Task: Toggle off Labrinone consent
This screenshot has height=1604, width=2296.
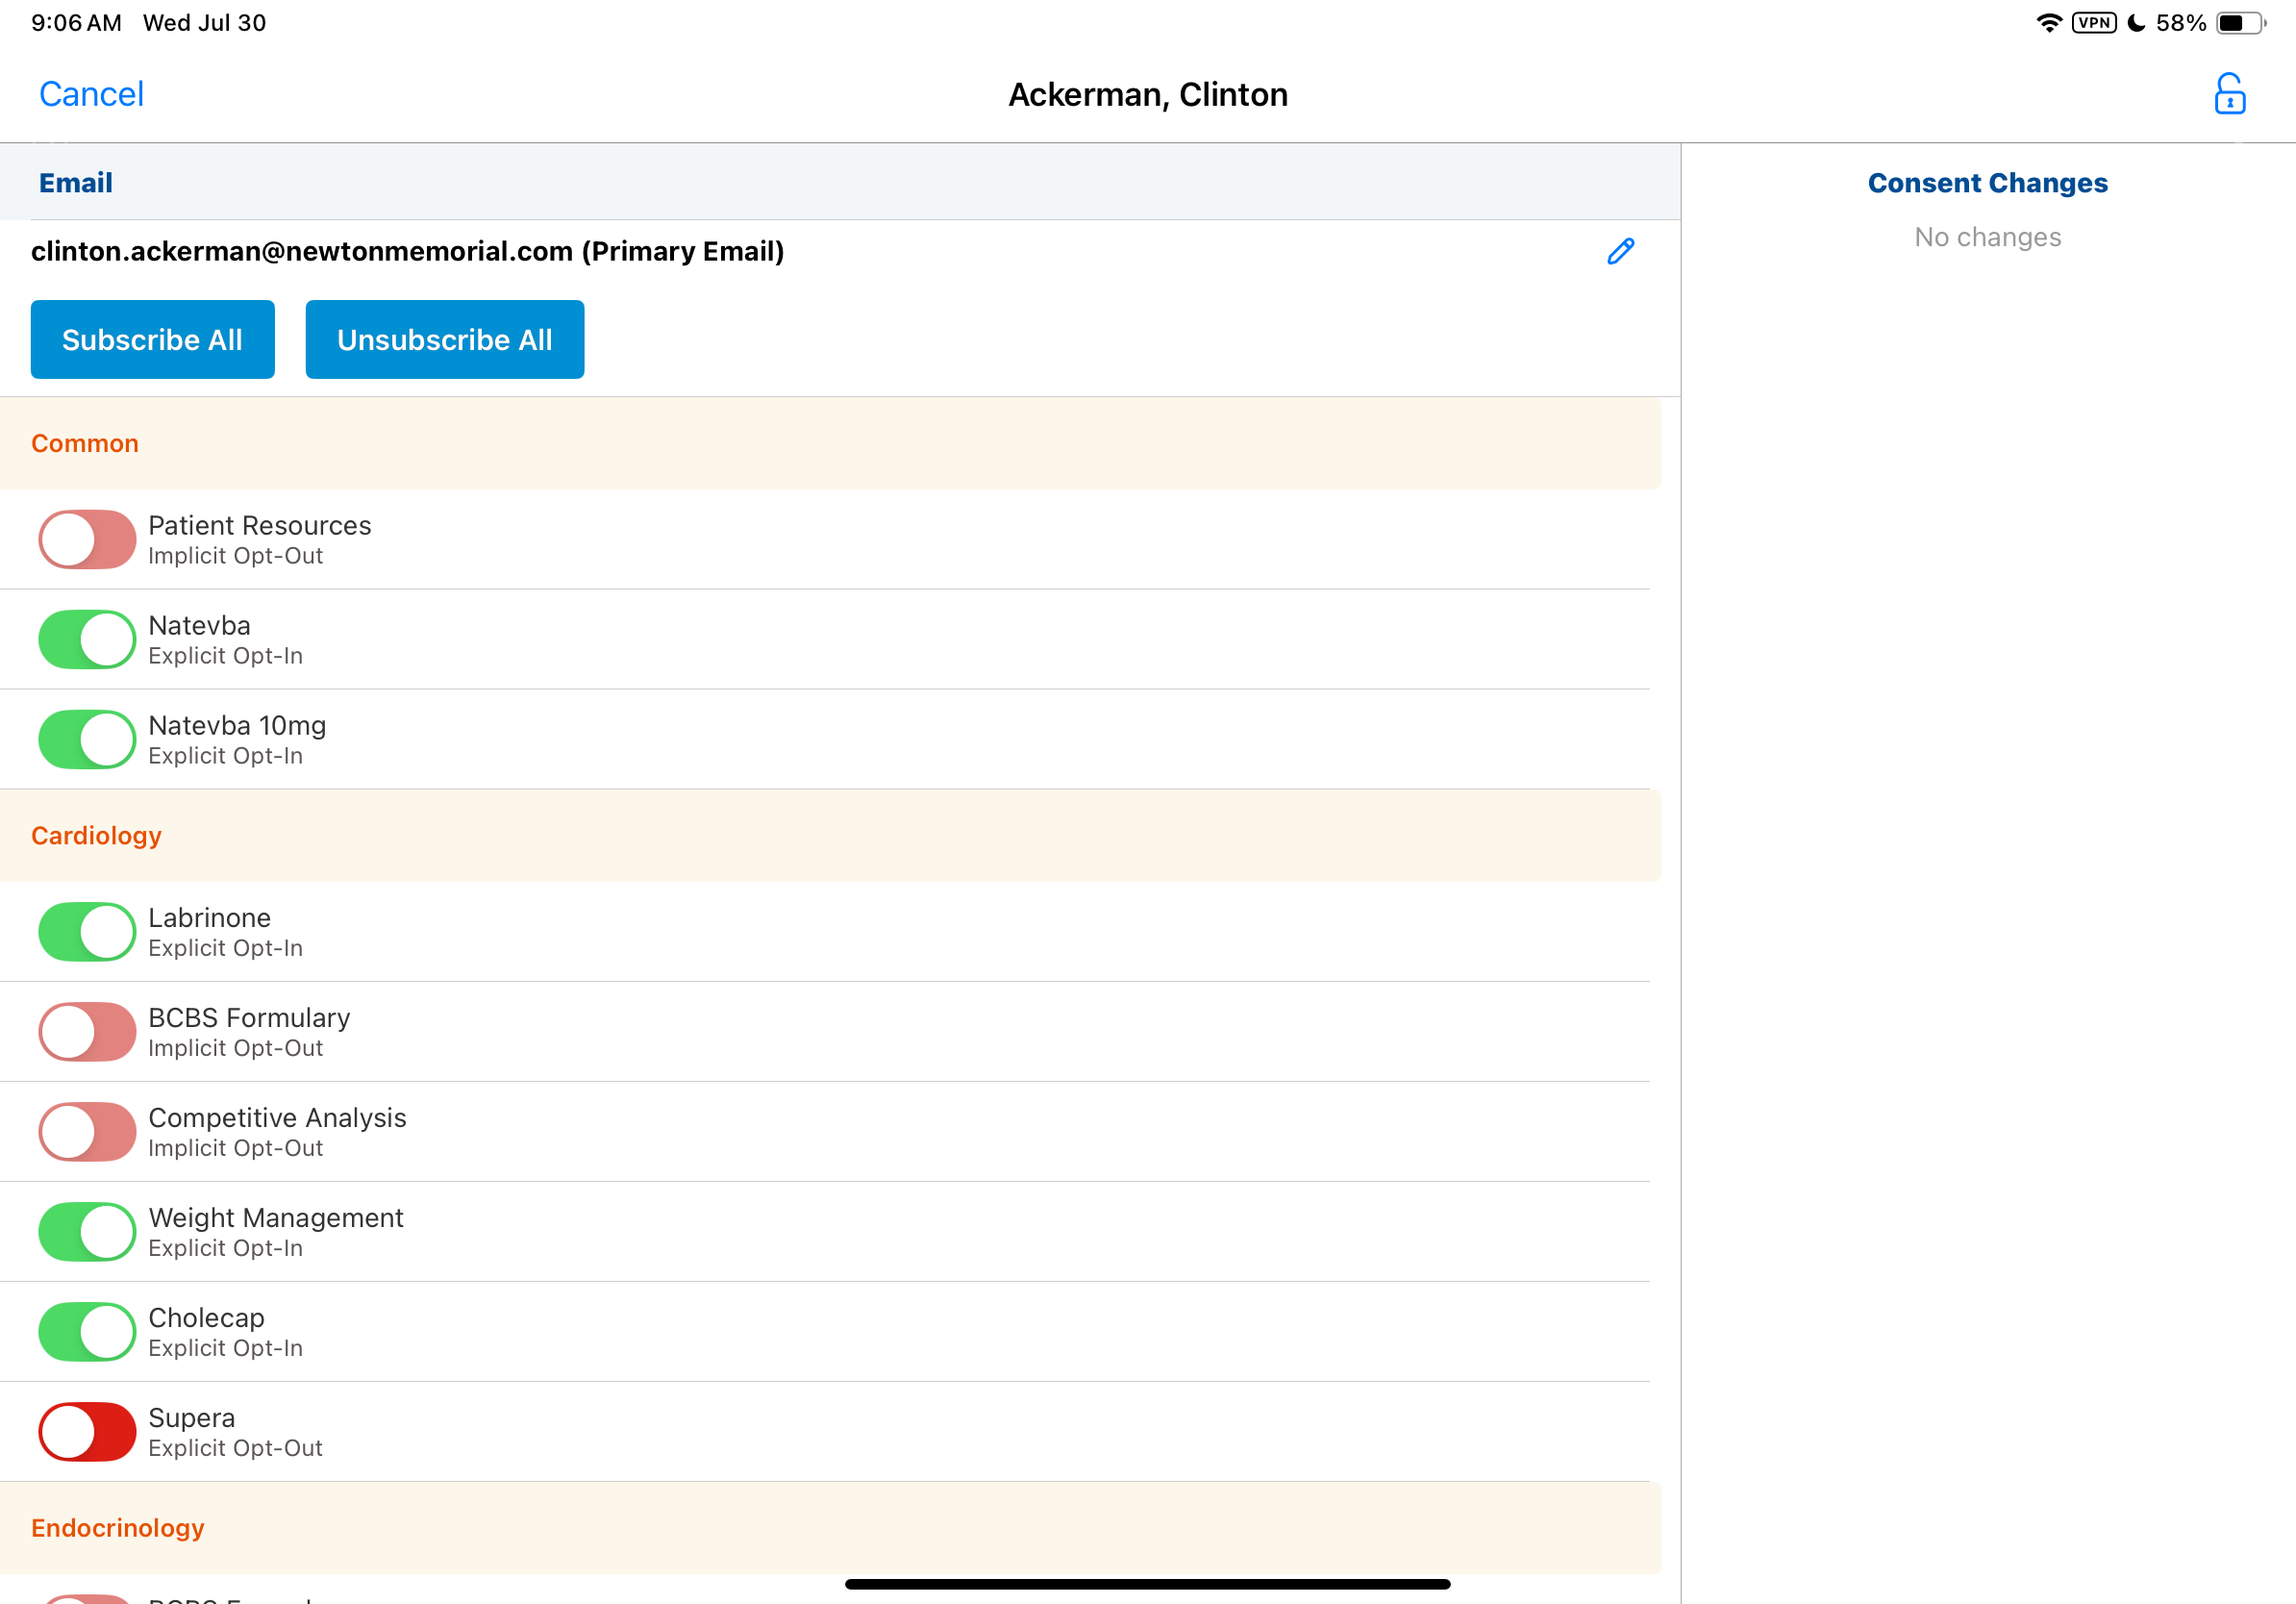Action: [87, 931]
